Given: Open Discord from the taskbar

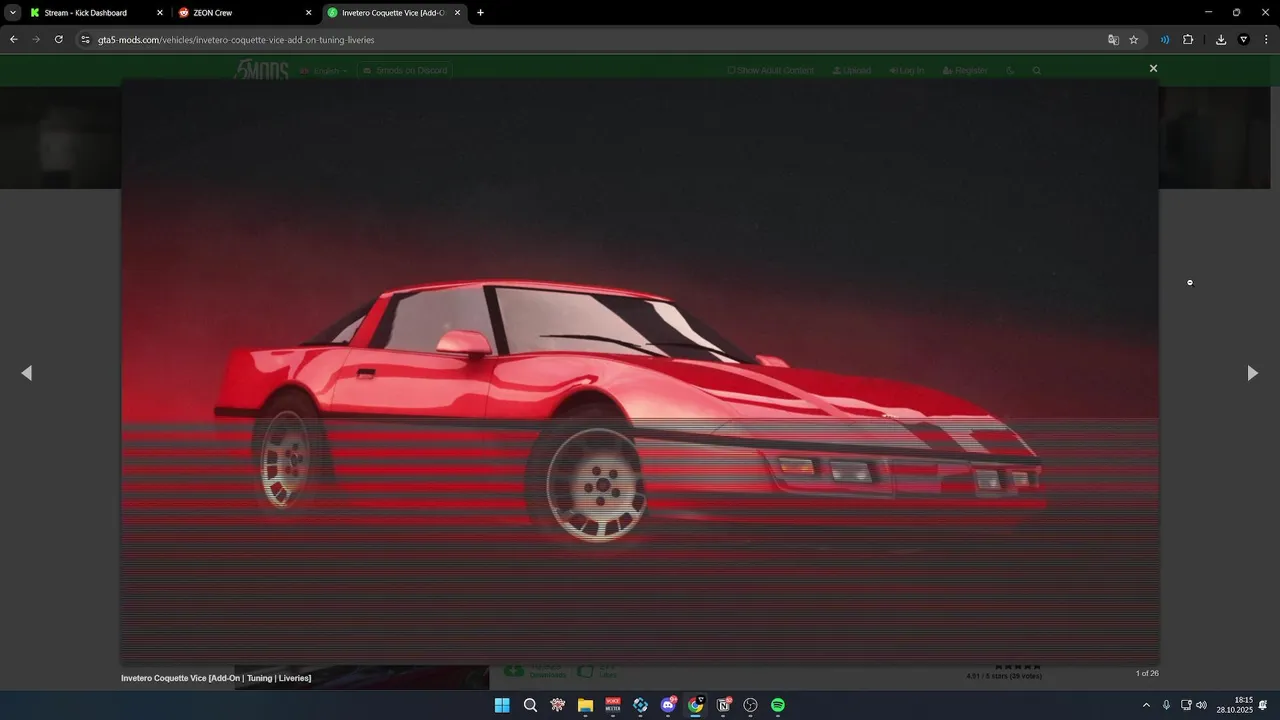Looking at the screenshot, I should coord(668,705).
